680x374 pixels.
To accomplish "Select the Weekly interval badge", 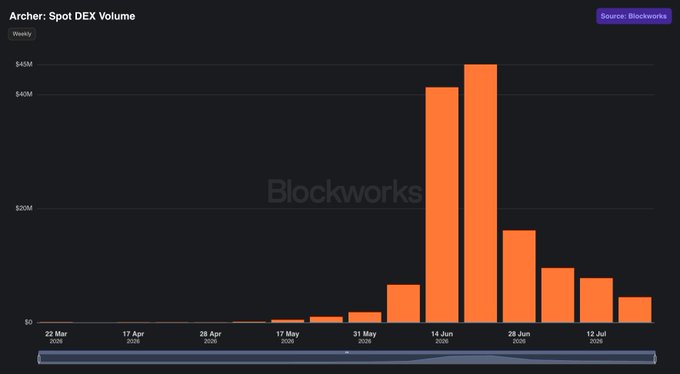I will pos(22,34).
